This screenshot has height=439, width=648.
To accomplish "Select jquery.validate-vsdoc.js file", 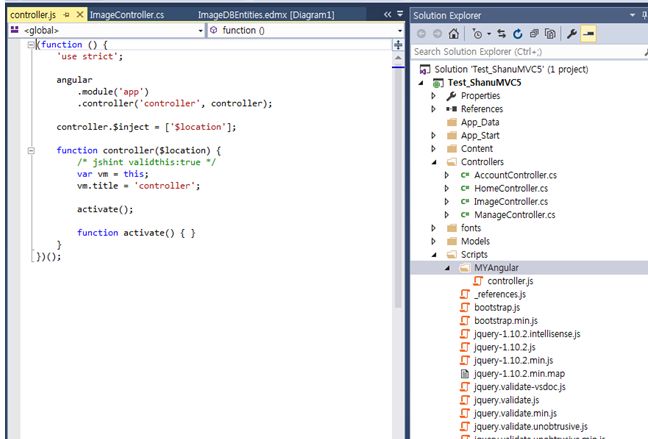I will 519,387.
